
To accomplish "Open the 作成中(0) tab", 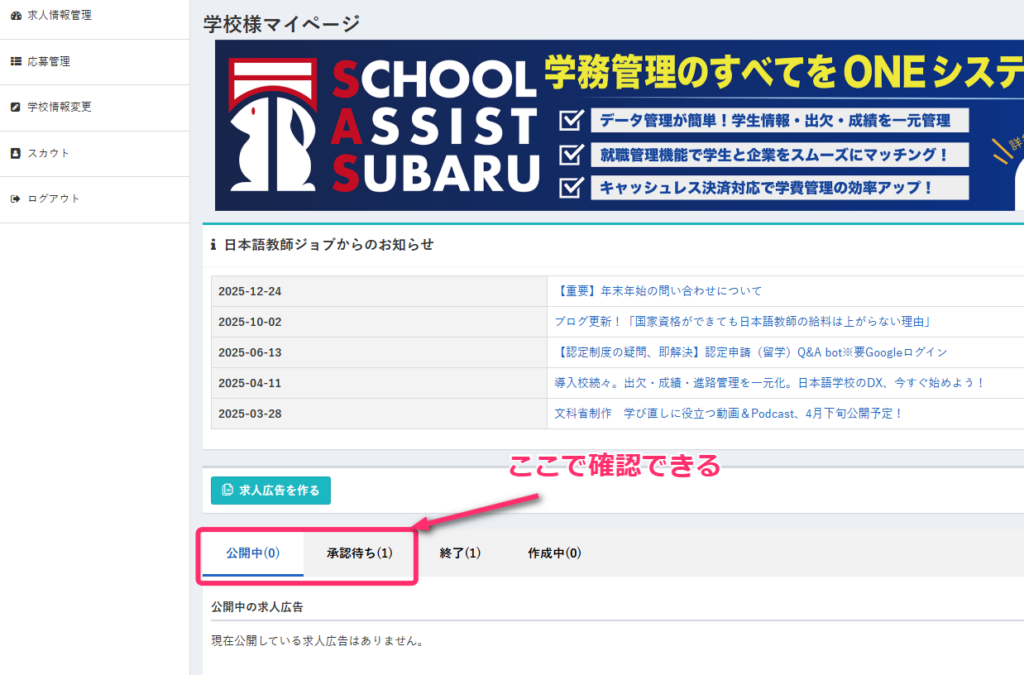I will 554,553.
